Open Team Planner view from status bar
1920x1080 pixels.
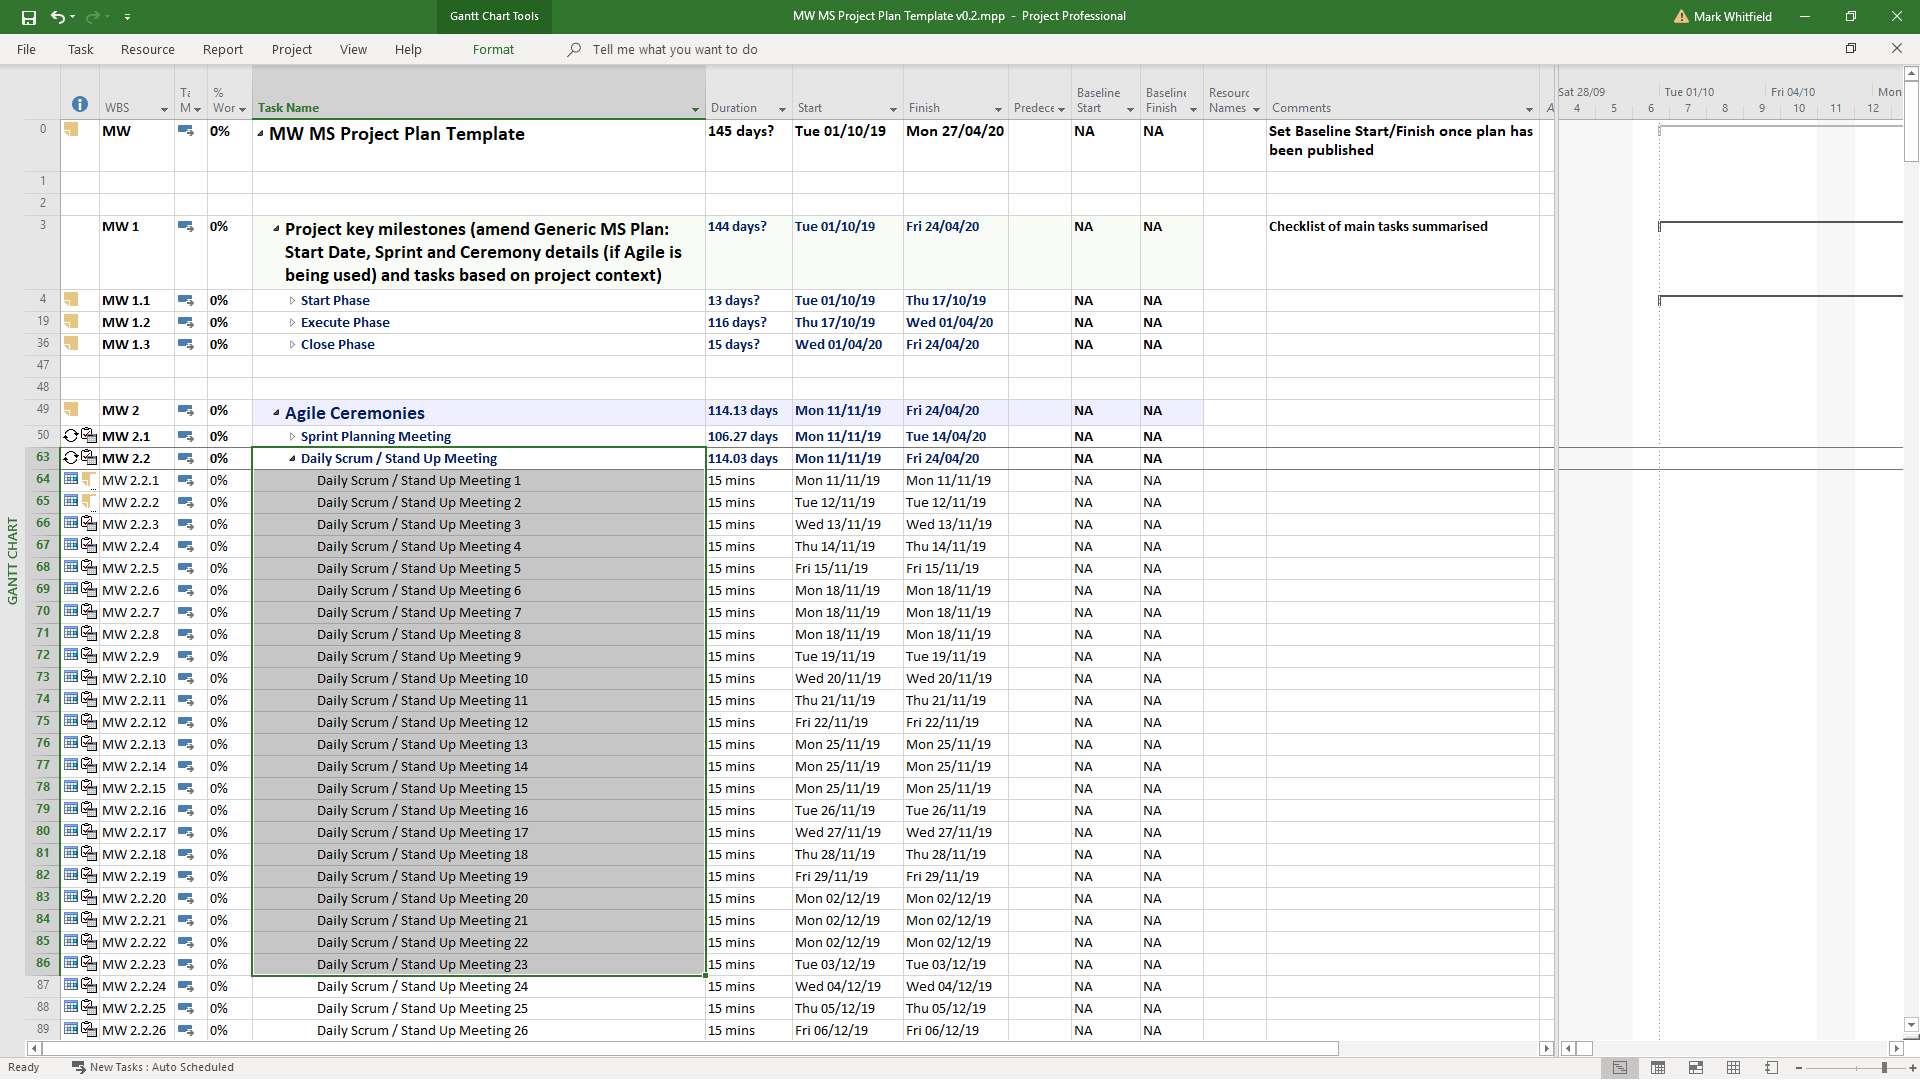pyautogui.click(x=1696, y=1068)
